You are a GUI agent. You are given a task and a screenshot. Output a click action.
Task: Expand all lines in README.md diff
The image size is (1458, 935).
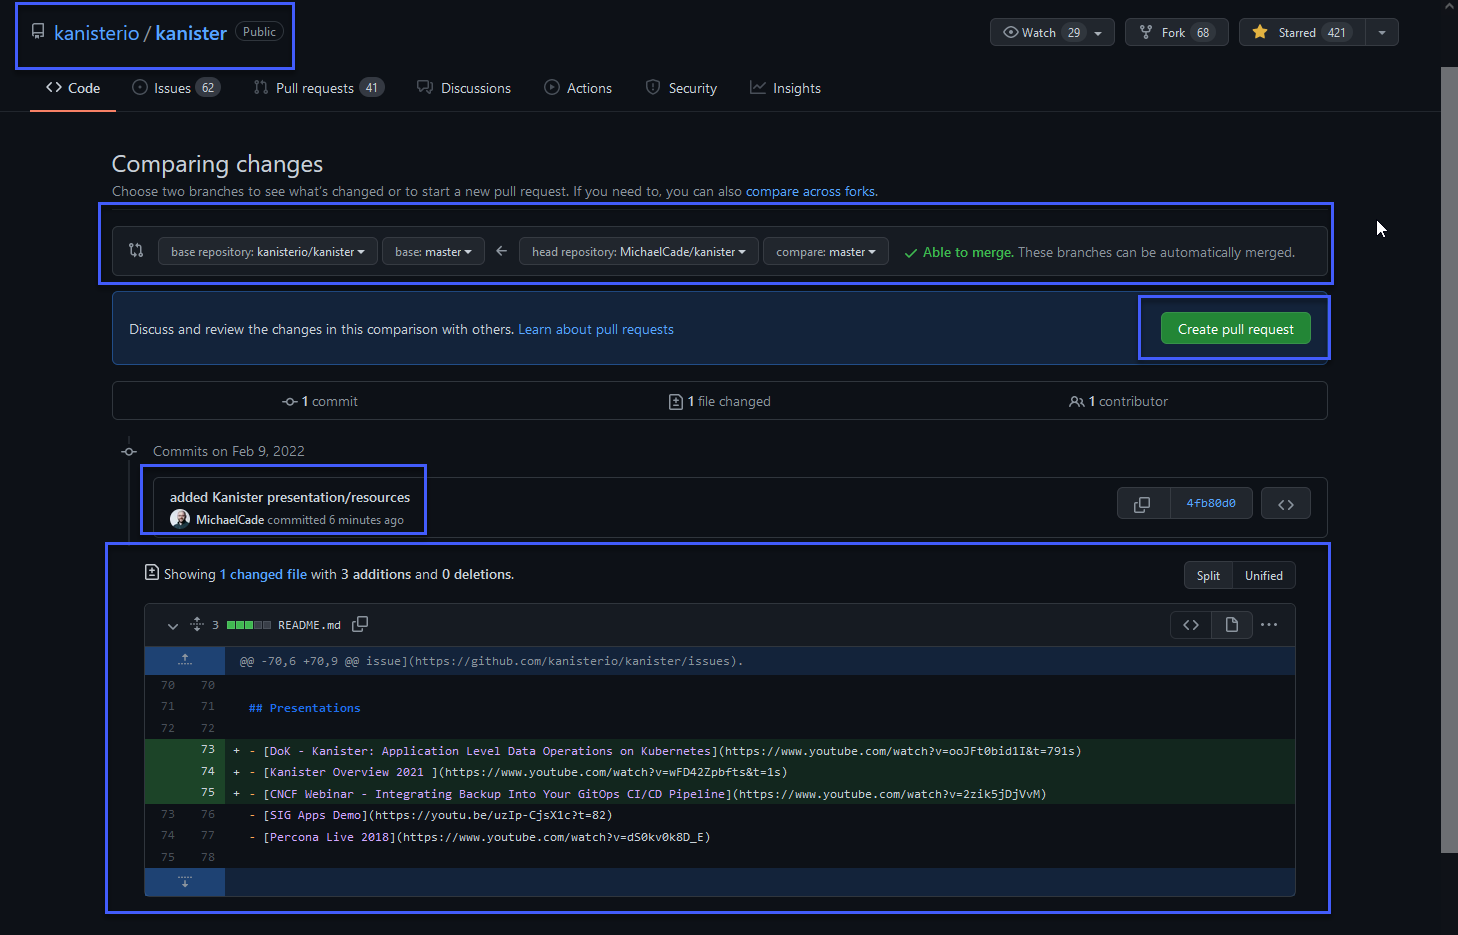197,624
